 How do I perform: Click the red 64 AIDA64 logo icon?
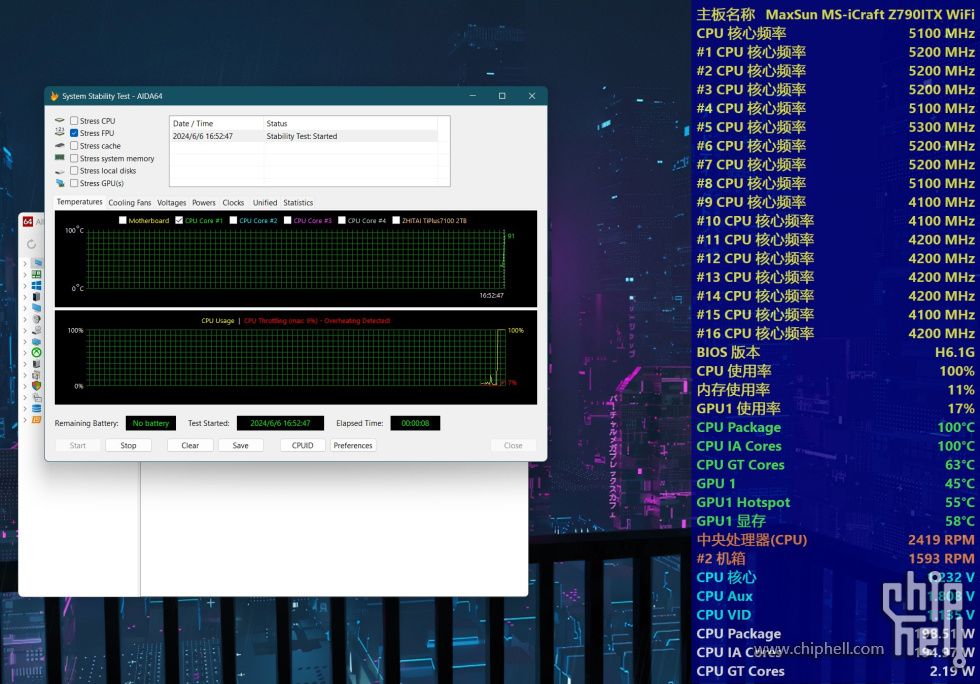[x=28, y=221]
